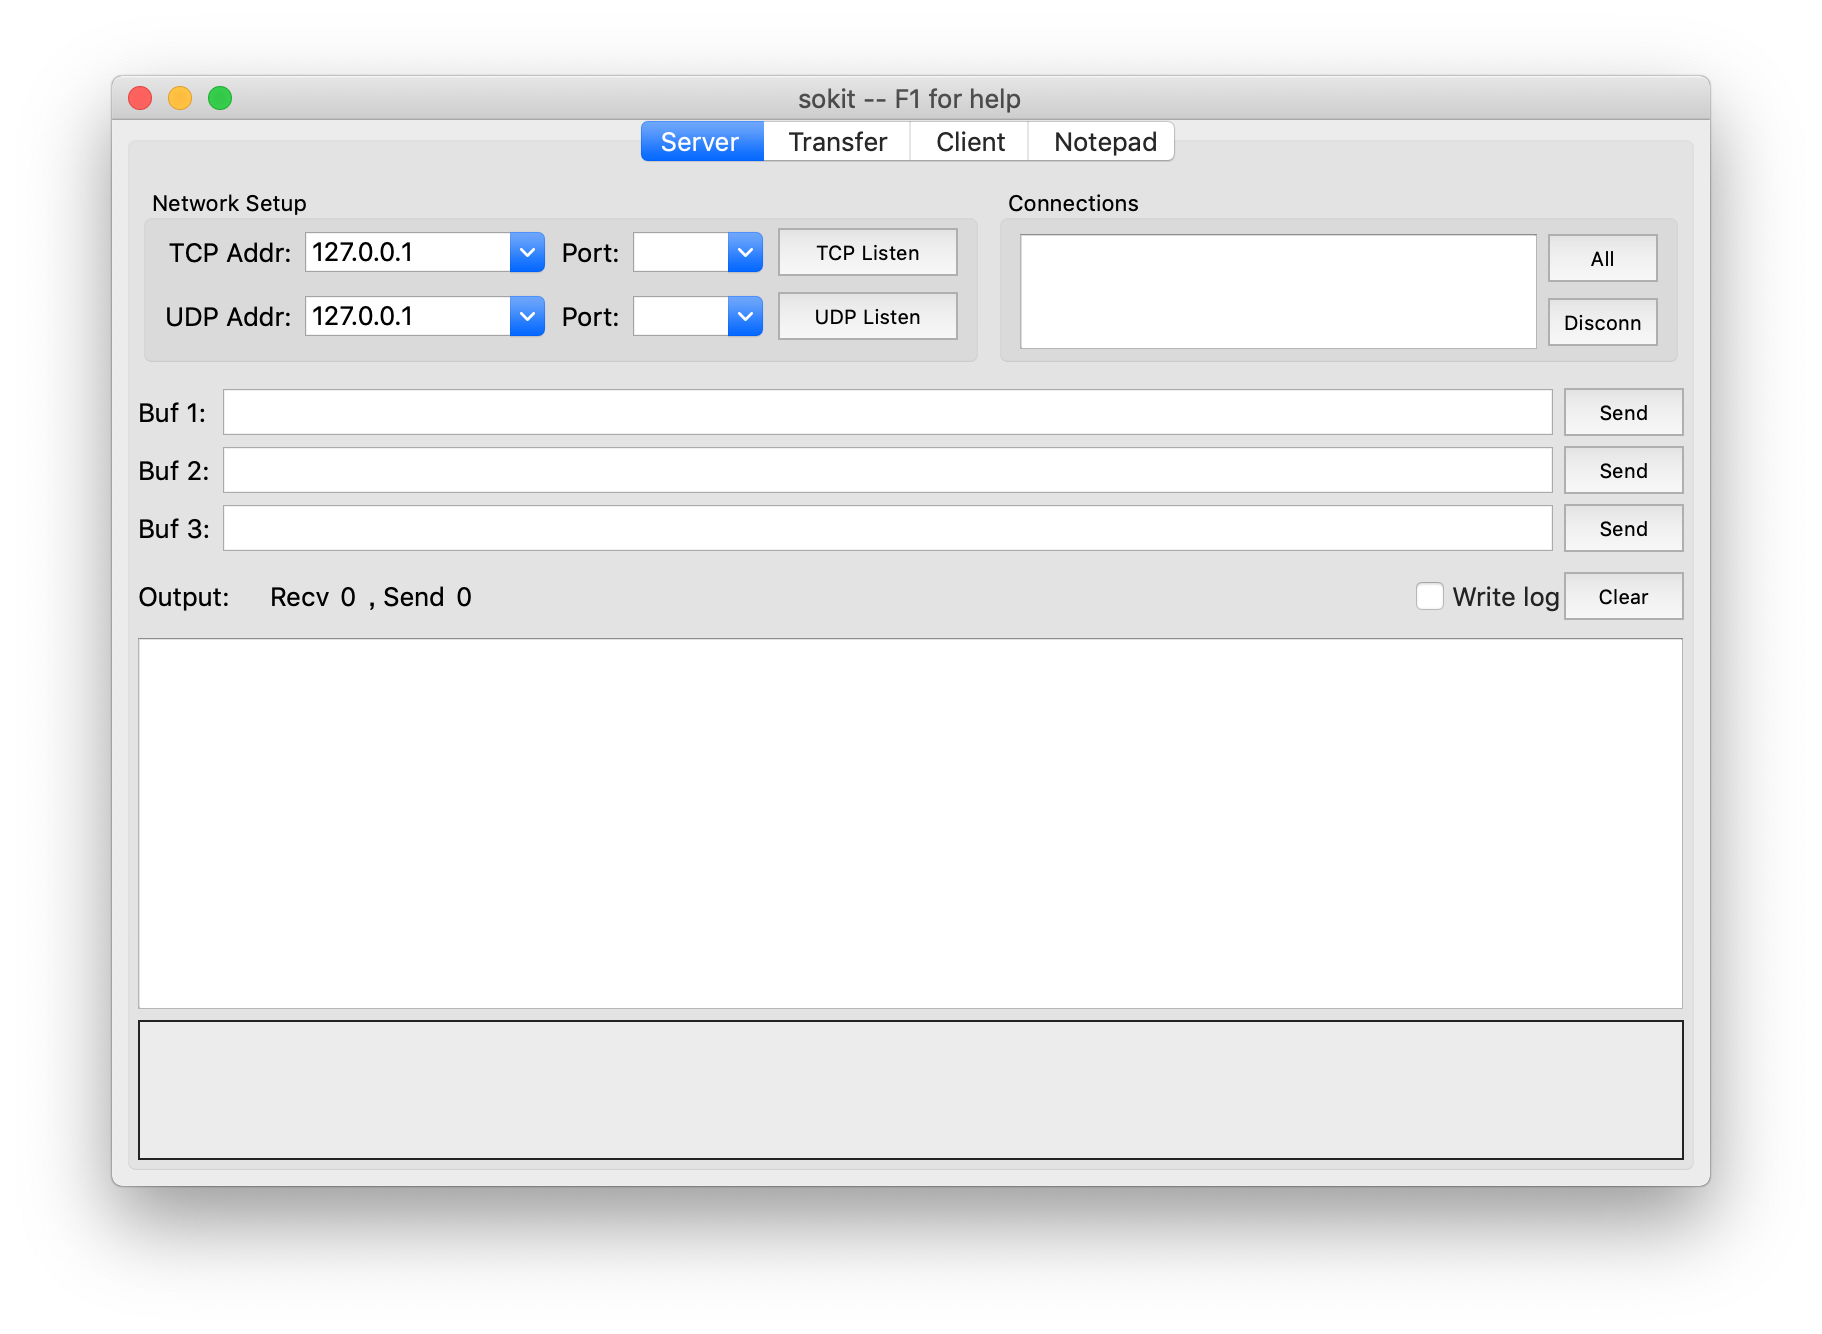Viewport: 1822px width, 1334px height.
Task: Focus the Buf 2 input field
Action: (887, 471)
